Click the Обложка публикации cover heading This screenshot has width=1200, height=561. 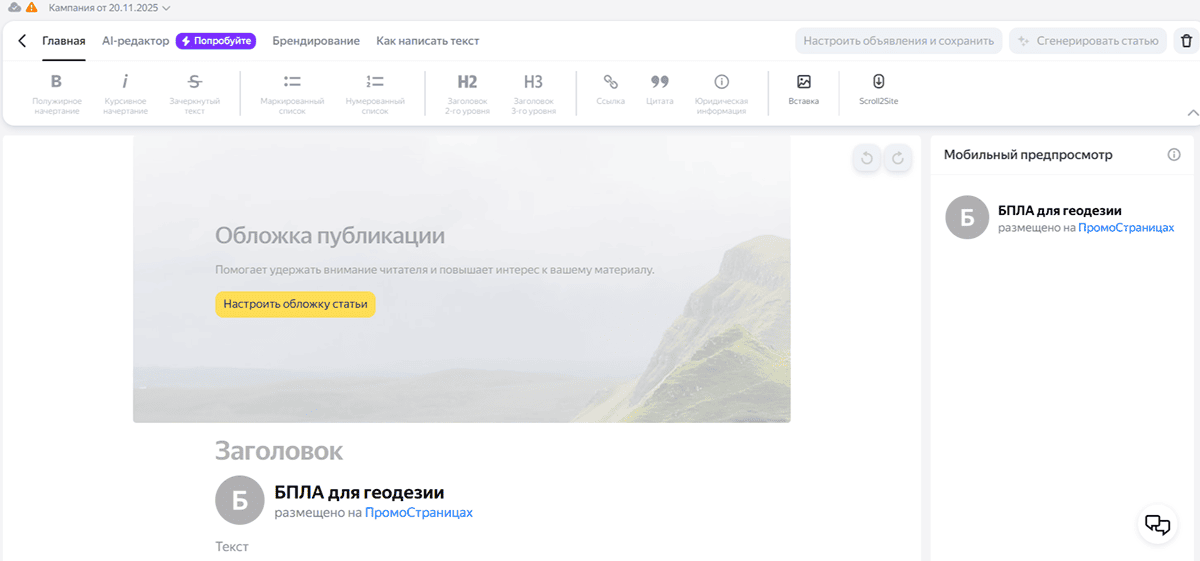(330, 236)
